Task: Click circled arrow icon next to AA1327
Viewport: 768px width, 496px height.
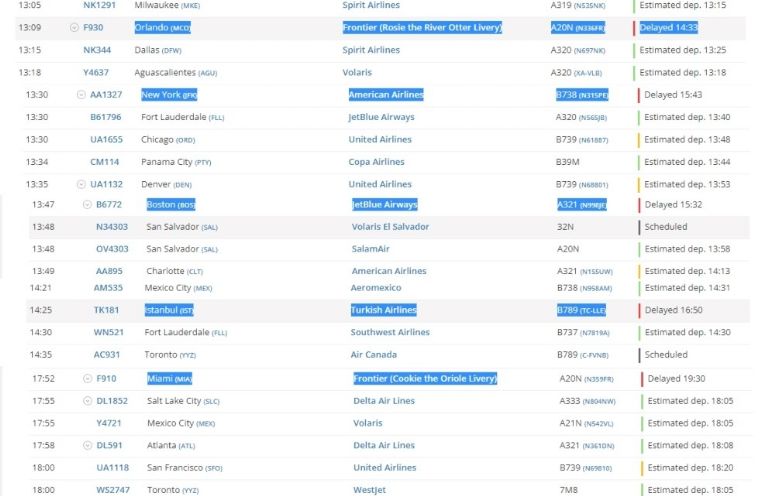Action: 81,95
